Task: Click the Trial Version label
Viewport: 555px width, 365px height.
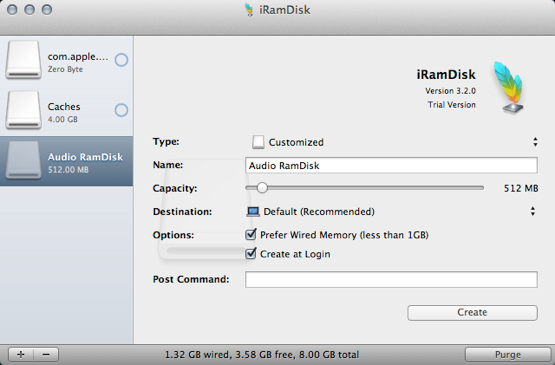Action: coord(452,105)
